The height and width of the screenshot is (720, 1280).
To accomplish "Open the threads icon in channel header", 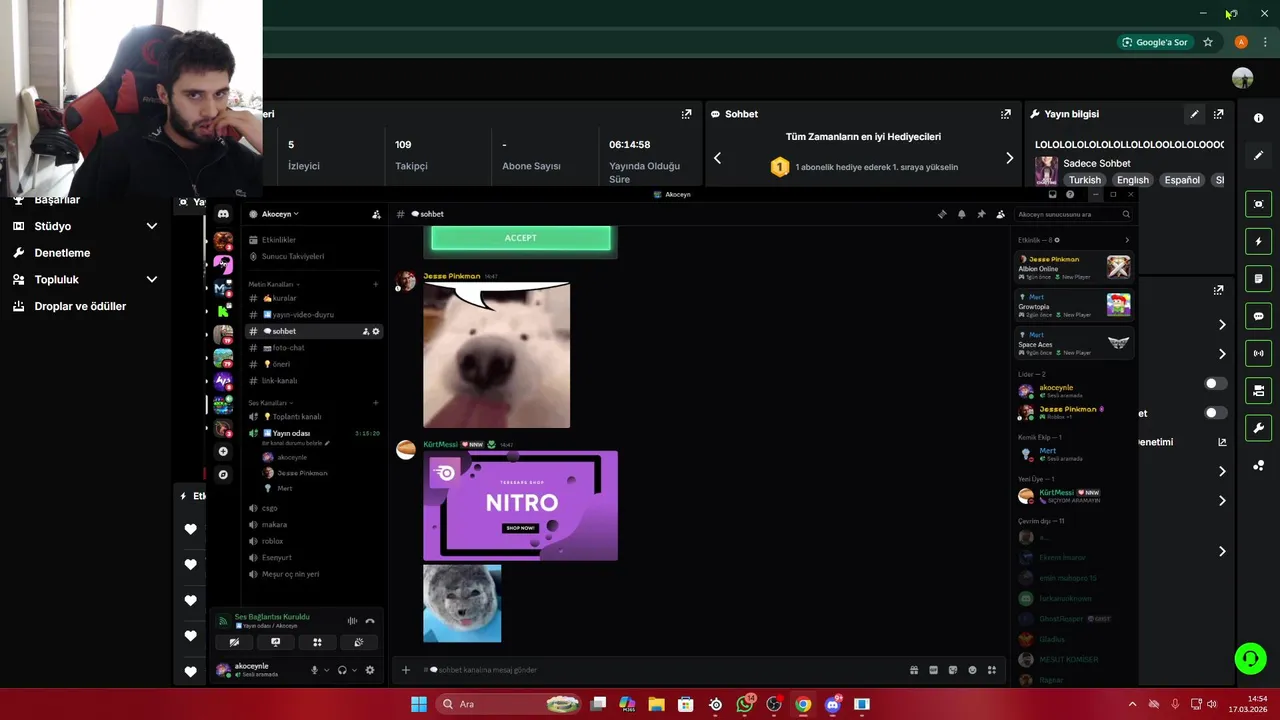I will pyautogui.click(x=942, y=214).
